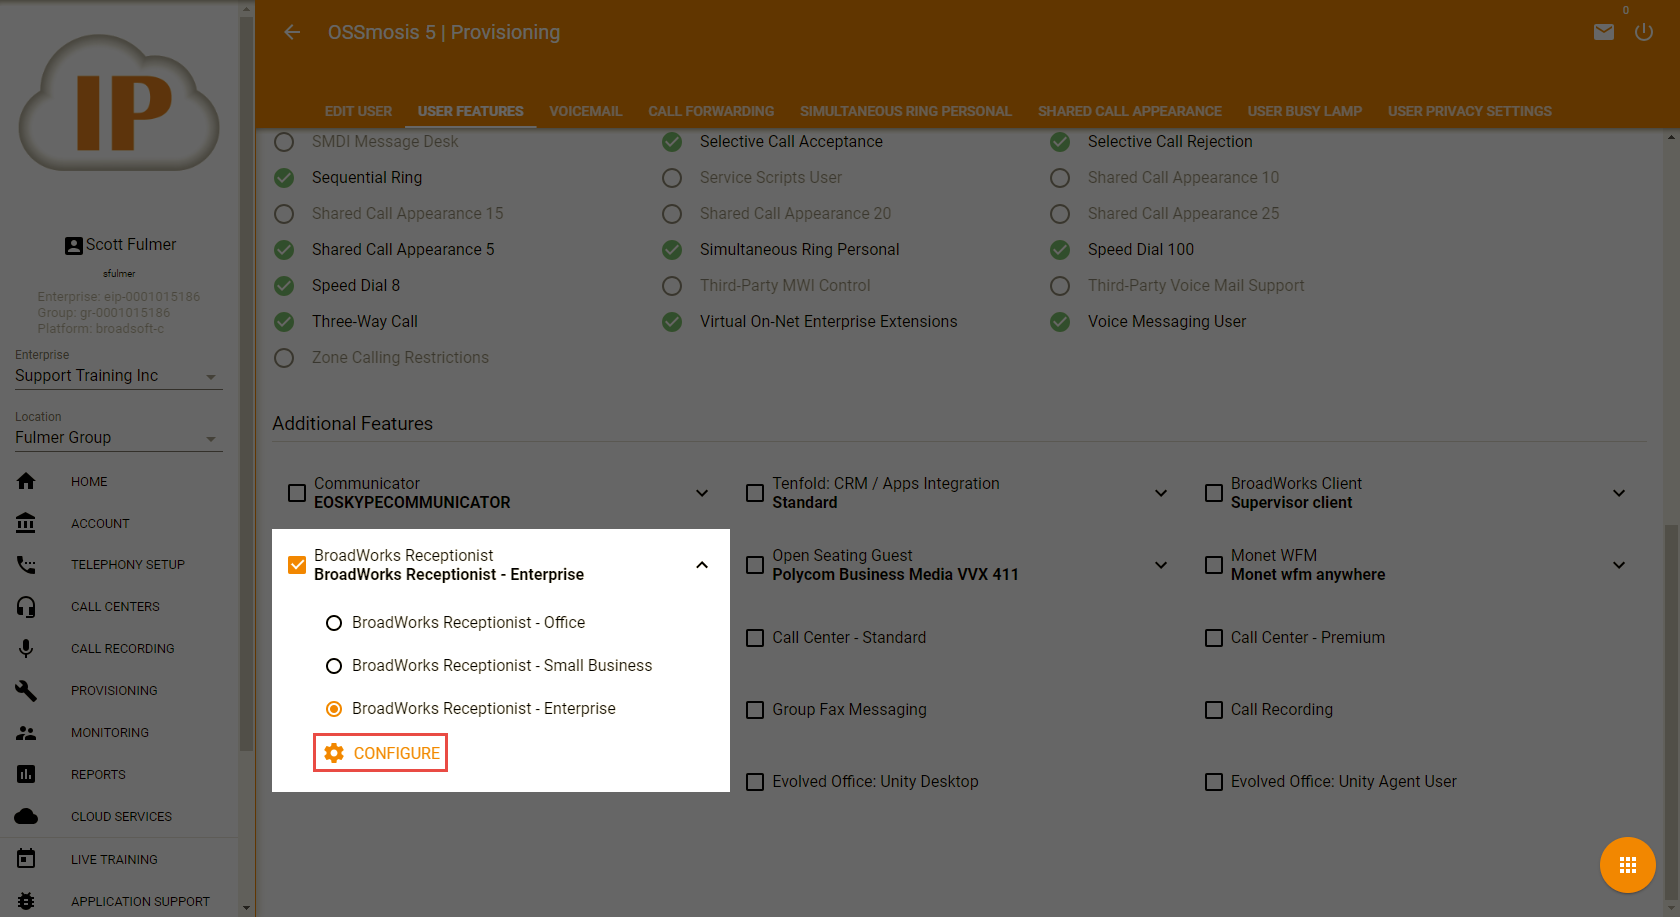Open the mail envelope icon
The image size is (1680, 917).
pos(1603,32)
